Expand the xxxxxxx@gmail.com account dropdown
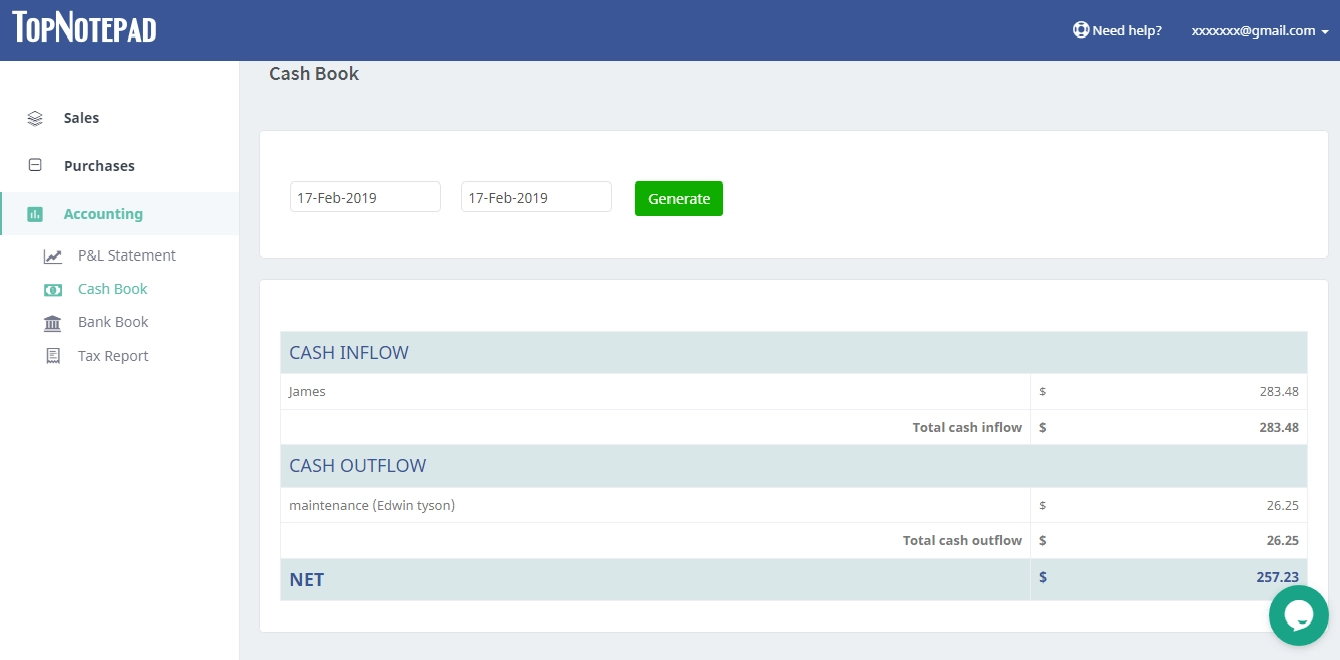The width and height of the screenshot is (1340, 660). 1260,30
